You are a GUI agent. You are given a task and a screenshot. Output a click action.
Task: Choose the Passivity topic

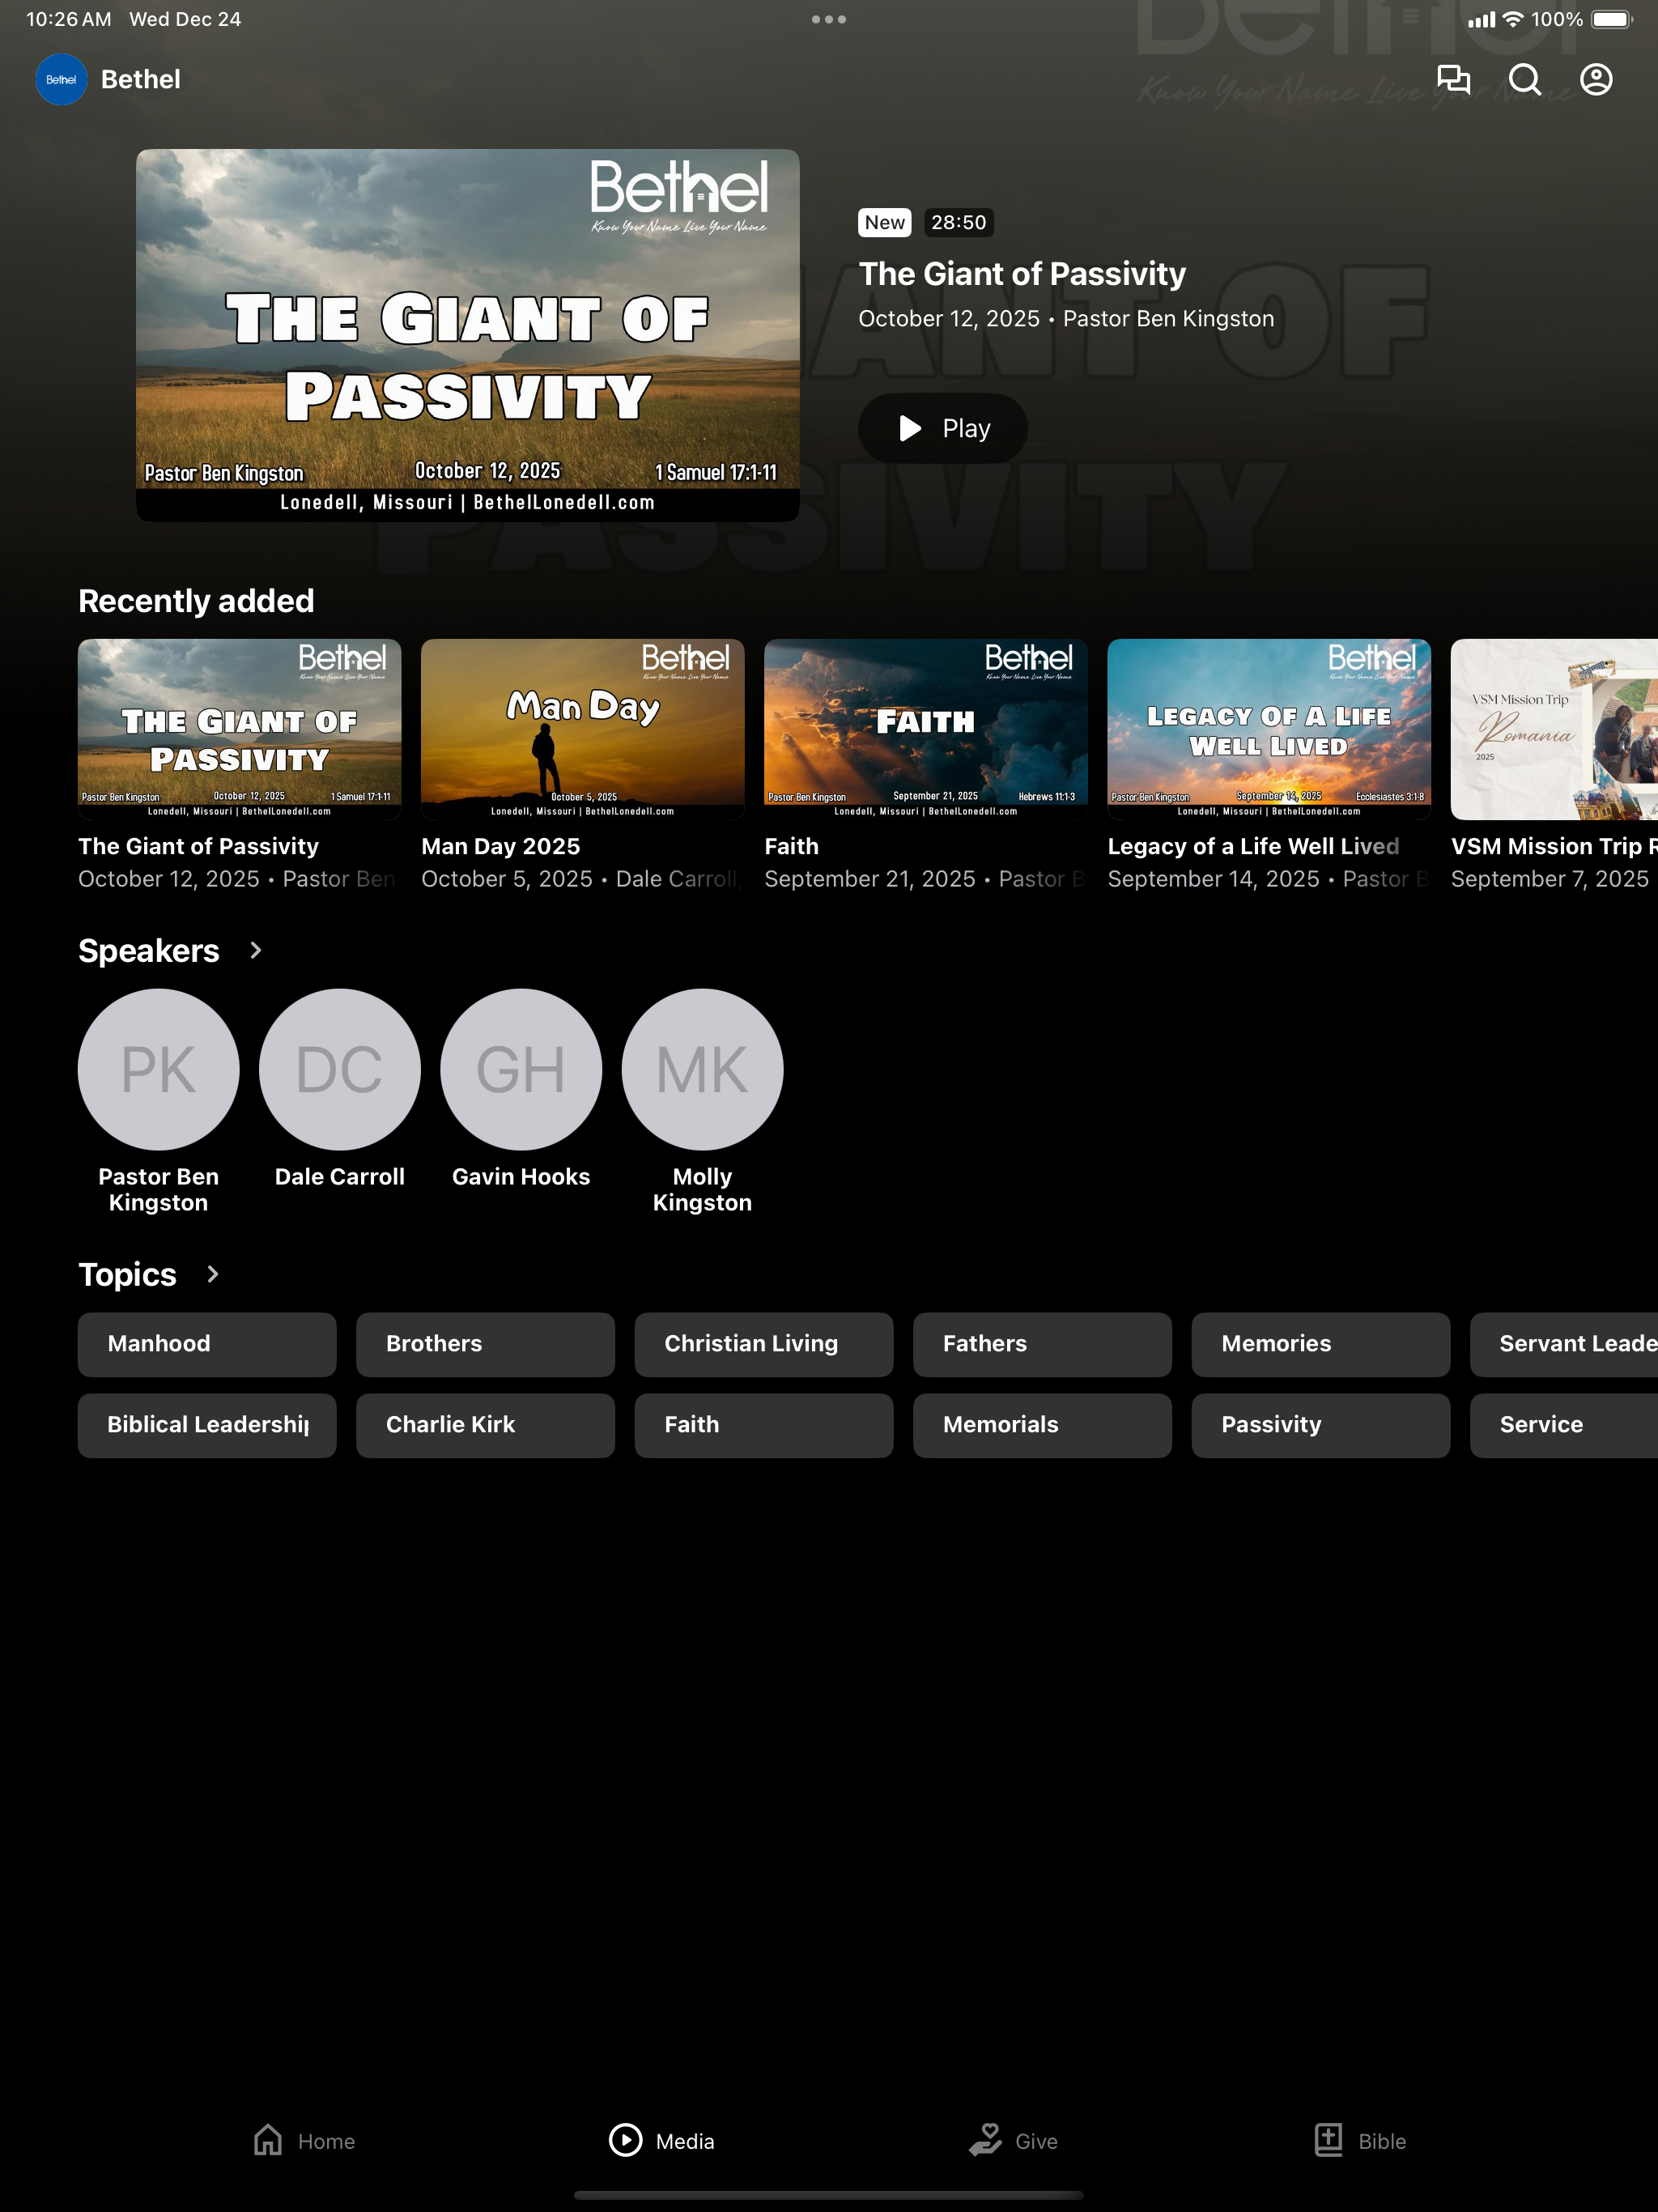click(x=1321, y=1425)
